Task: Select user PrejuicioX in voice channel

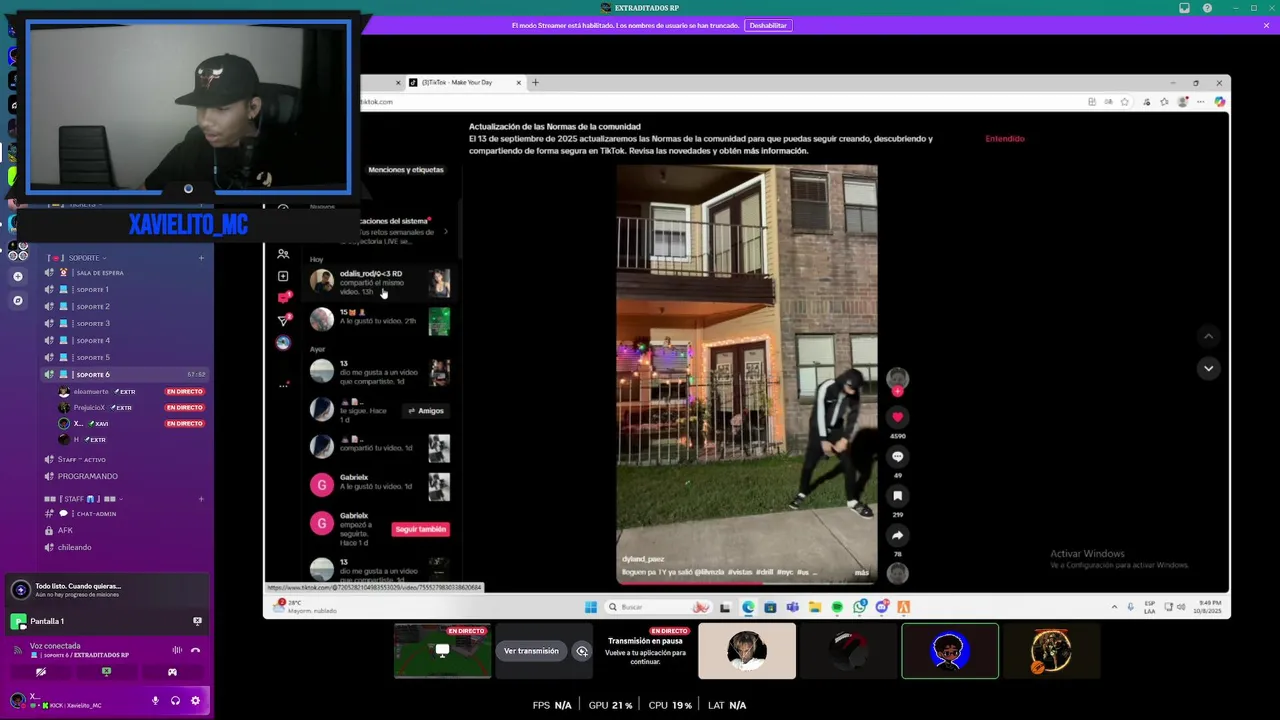Action: [132, 408]
